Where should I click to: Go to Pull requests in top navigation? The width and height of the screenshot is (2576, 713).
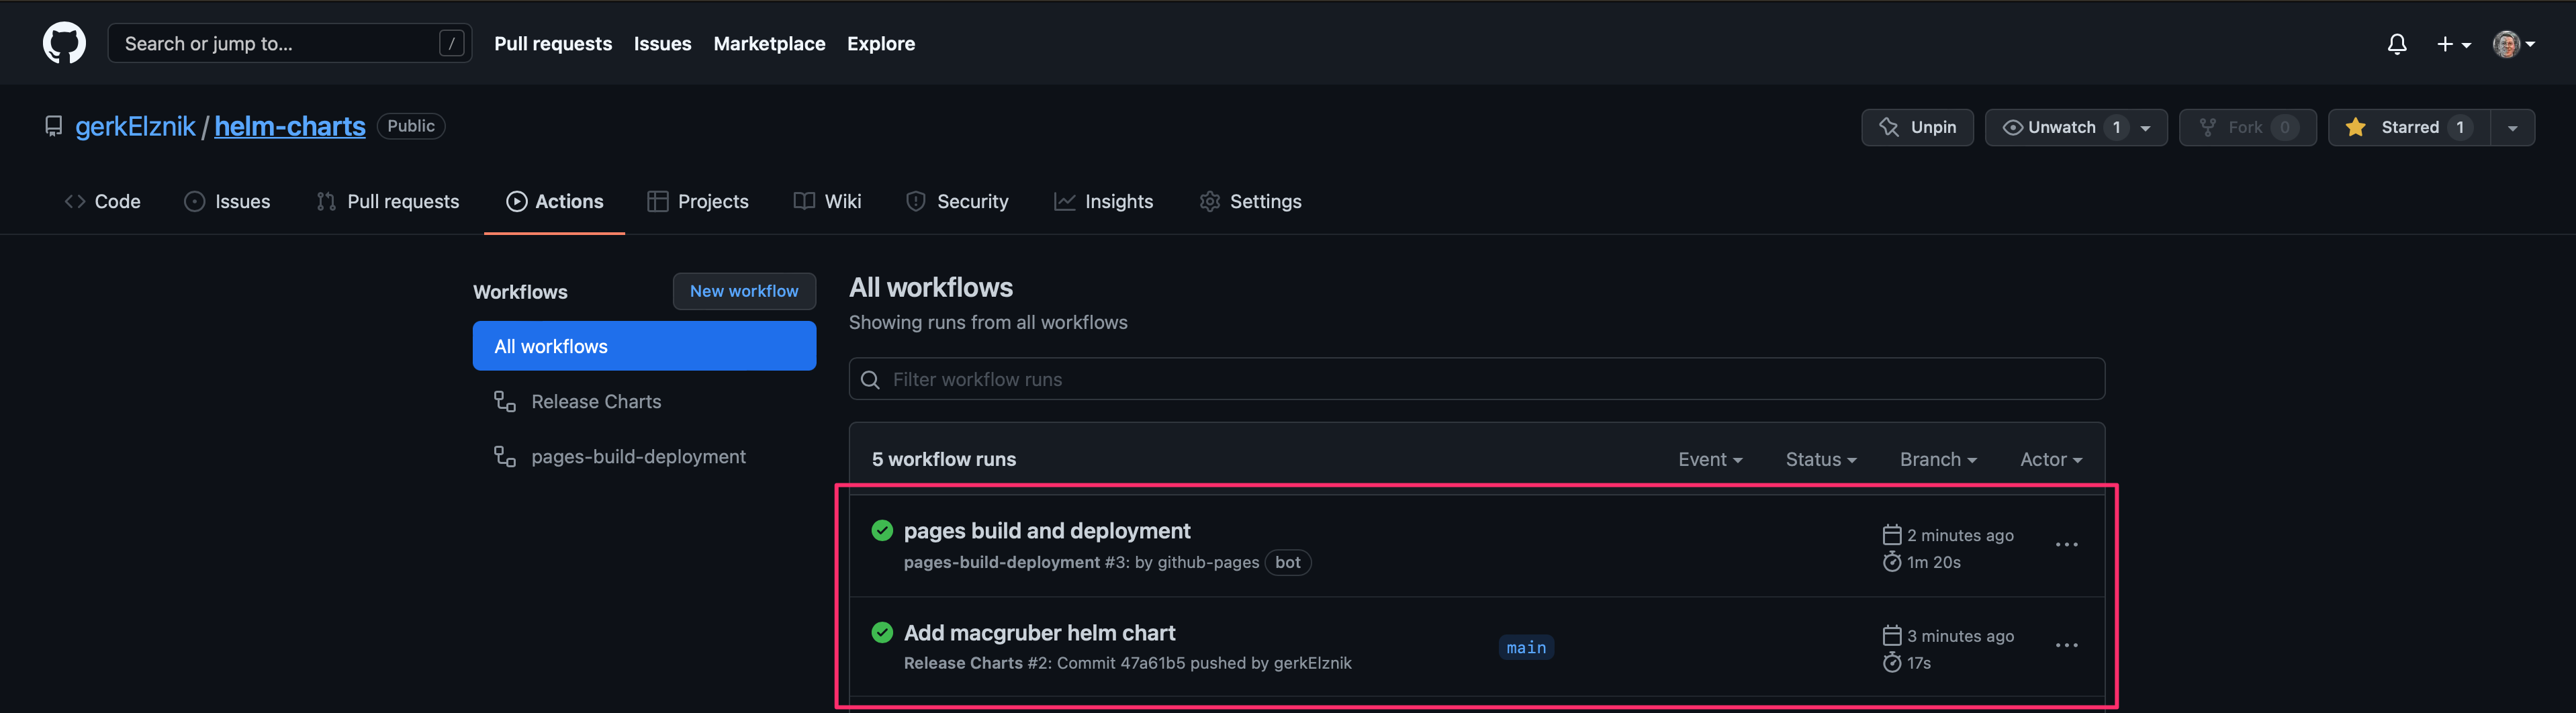pos(552,44)
